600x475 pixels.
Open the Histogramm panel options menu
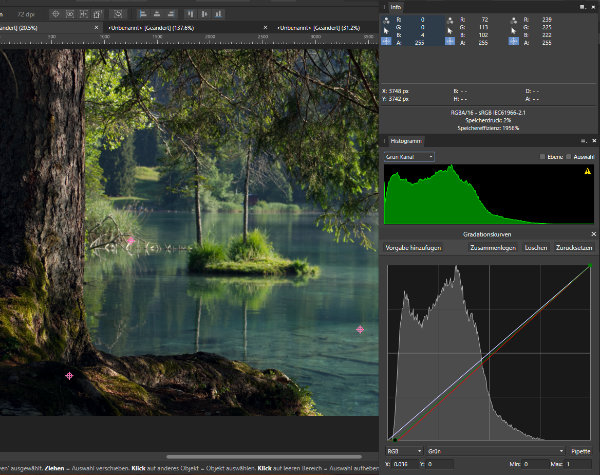click(x=584, y=141)
